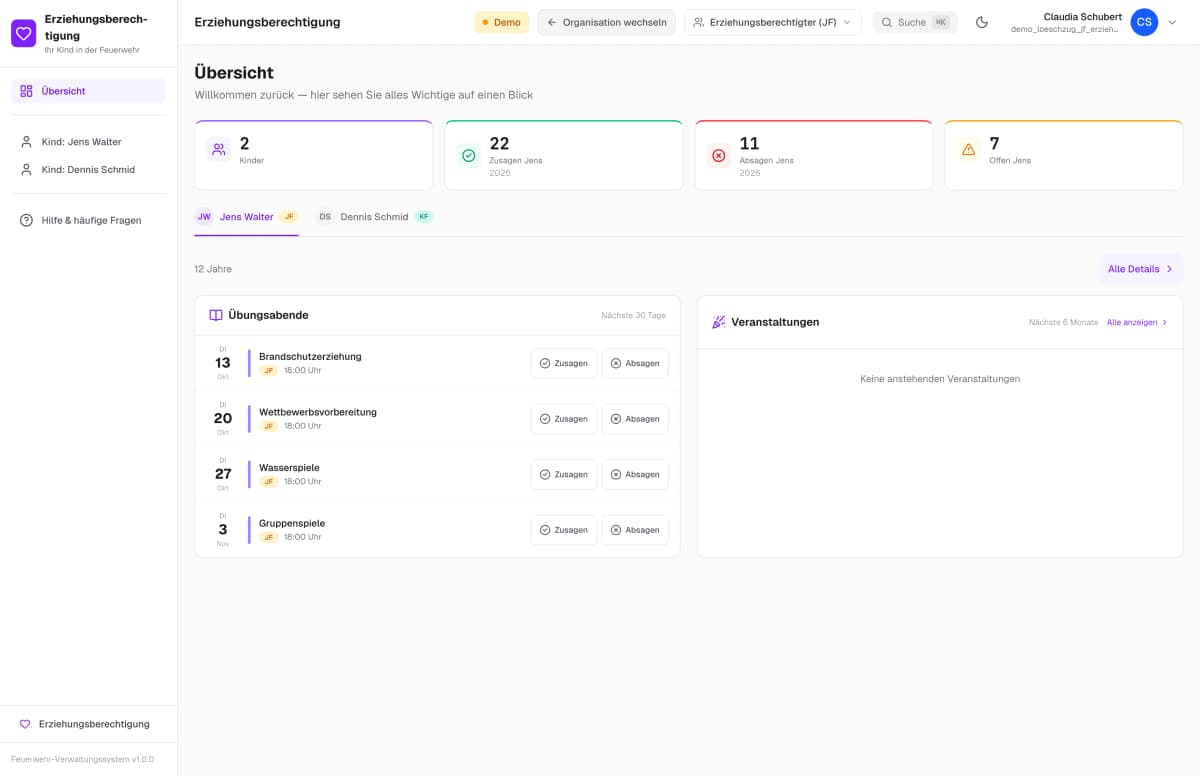Image resolution: width=1200 pixels, height=776 pixels.
Task: Confirm Wasserspiele with Zusagen
Action: (564, 474)
